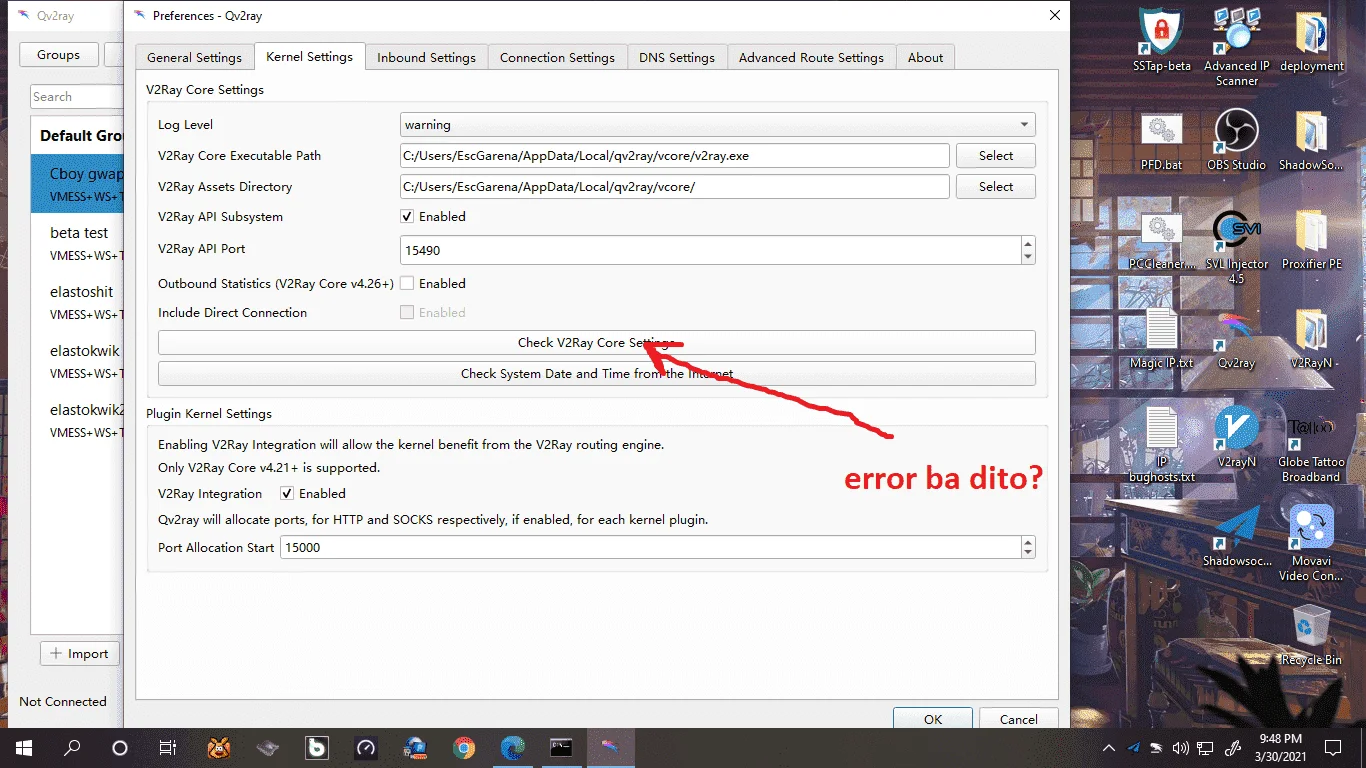Open the V2rayN desktop shortcut

tap(1237, 438)
